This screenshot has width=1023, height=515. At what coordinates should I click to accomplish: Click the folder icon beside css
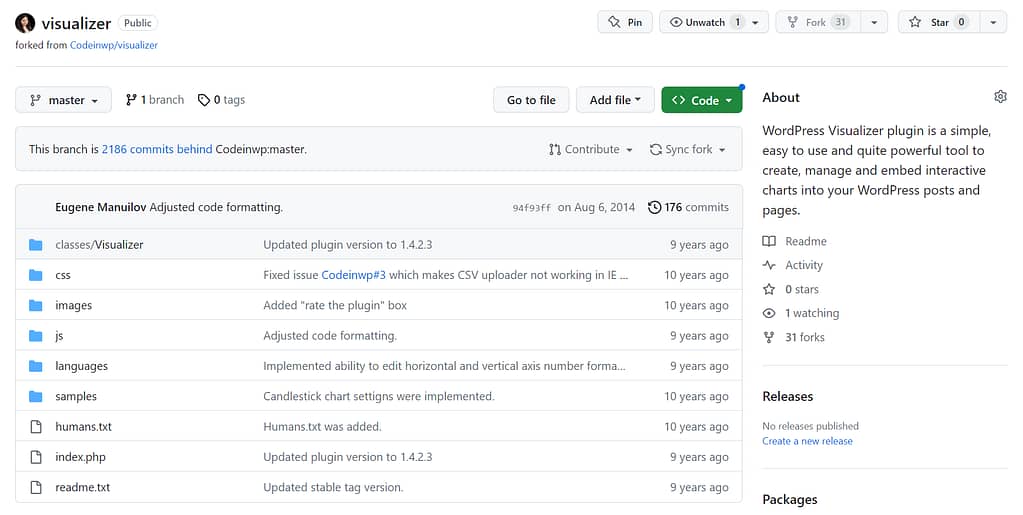[x=36, y=275]
